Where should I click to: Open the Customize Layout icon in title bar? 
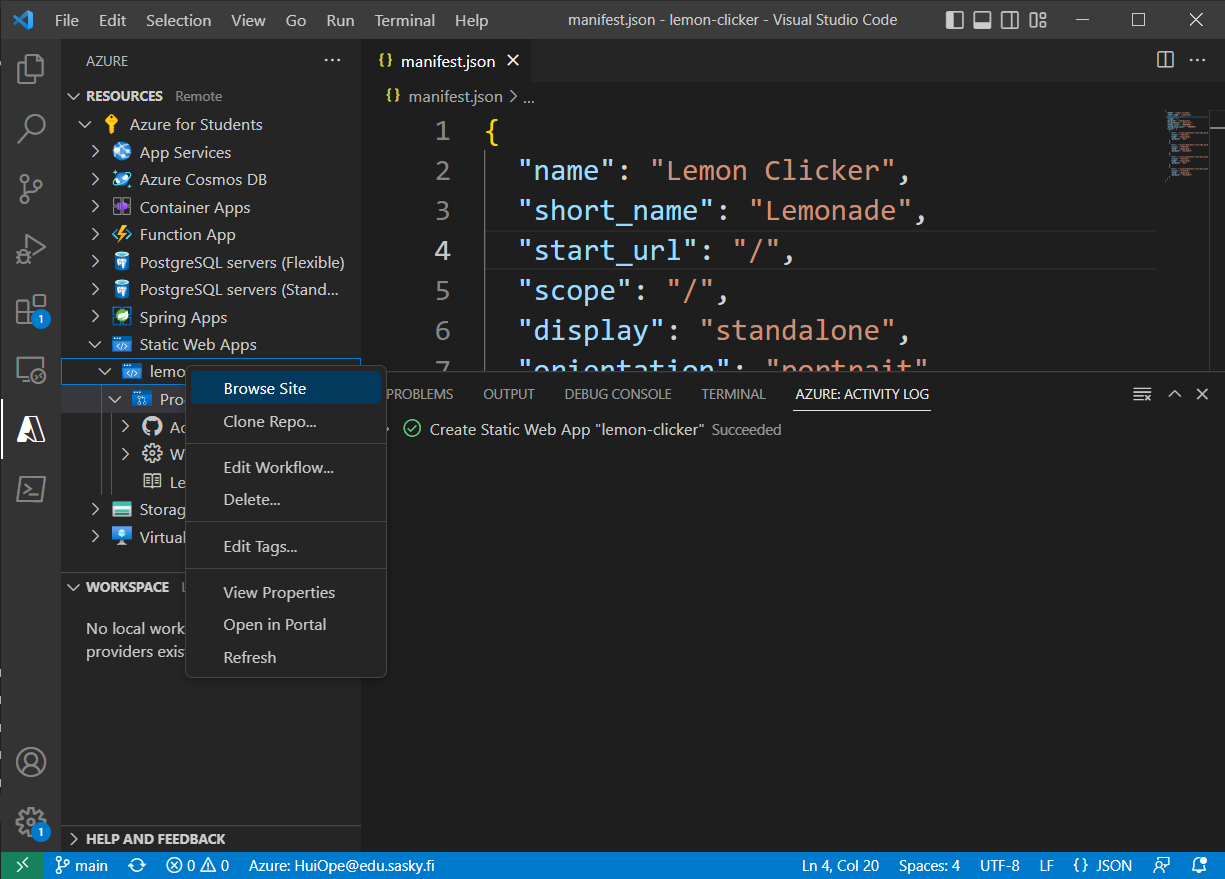1039,20
